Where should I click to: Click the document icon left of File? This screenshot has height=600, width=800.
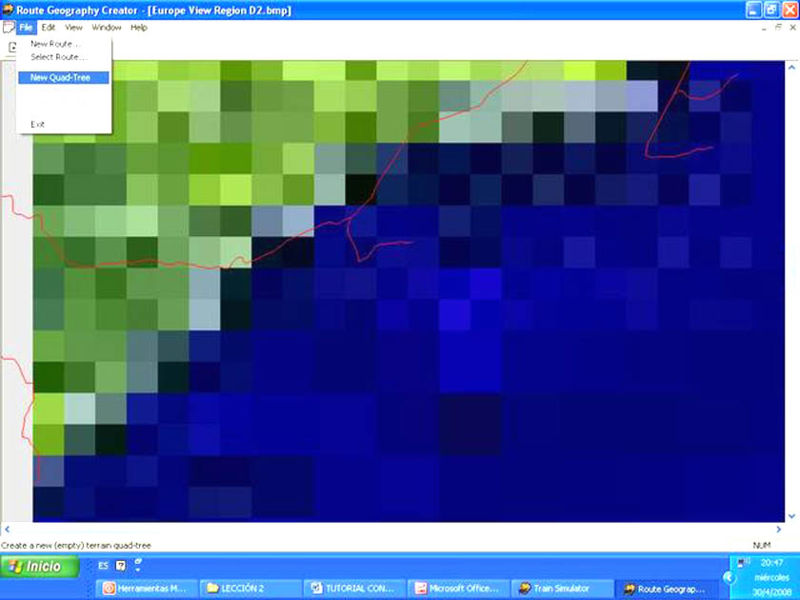8,27
